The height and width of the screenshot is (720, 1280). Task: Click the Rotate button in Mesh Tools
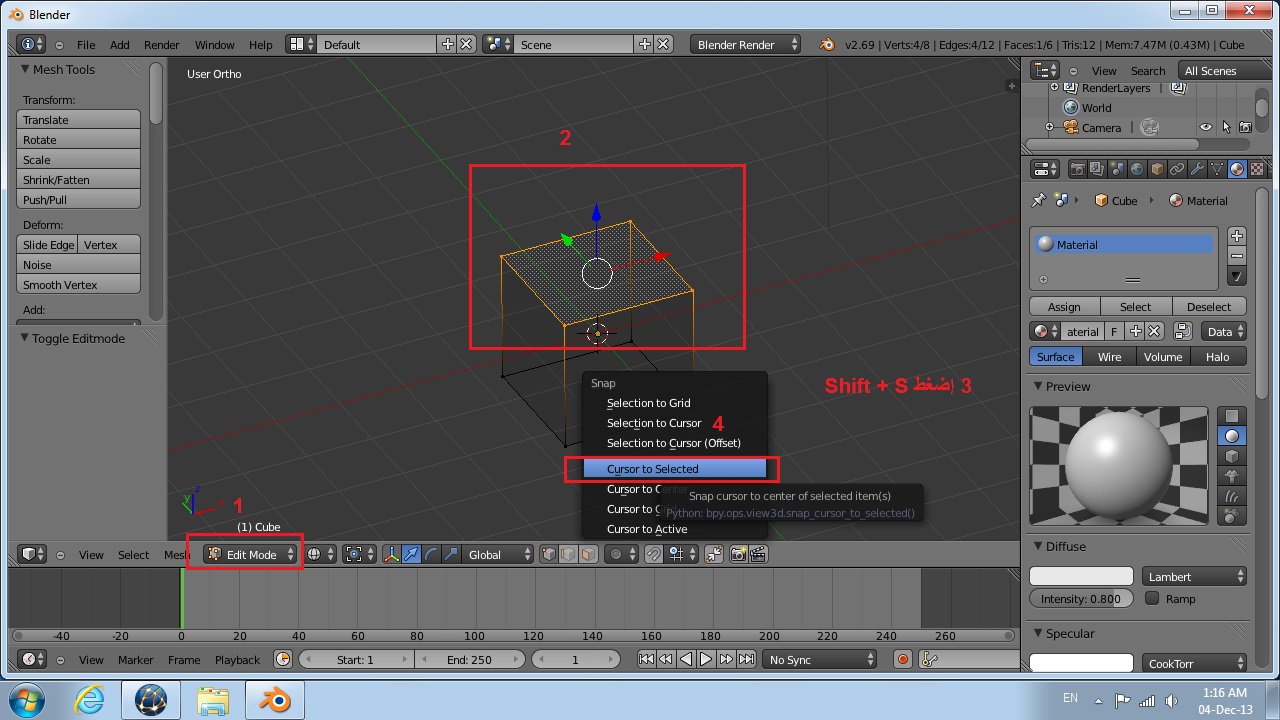pos(79,139)
